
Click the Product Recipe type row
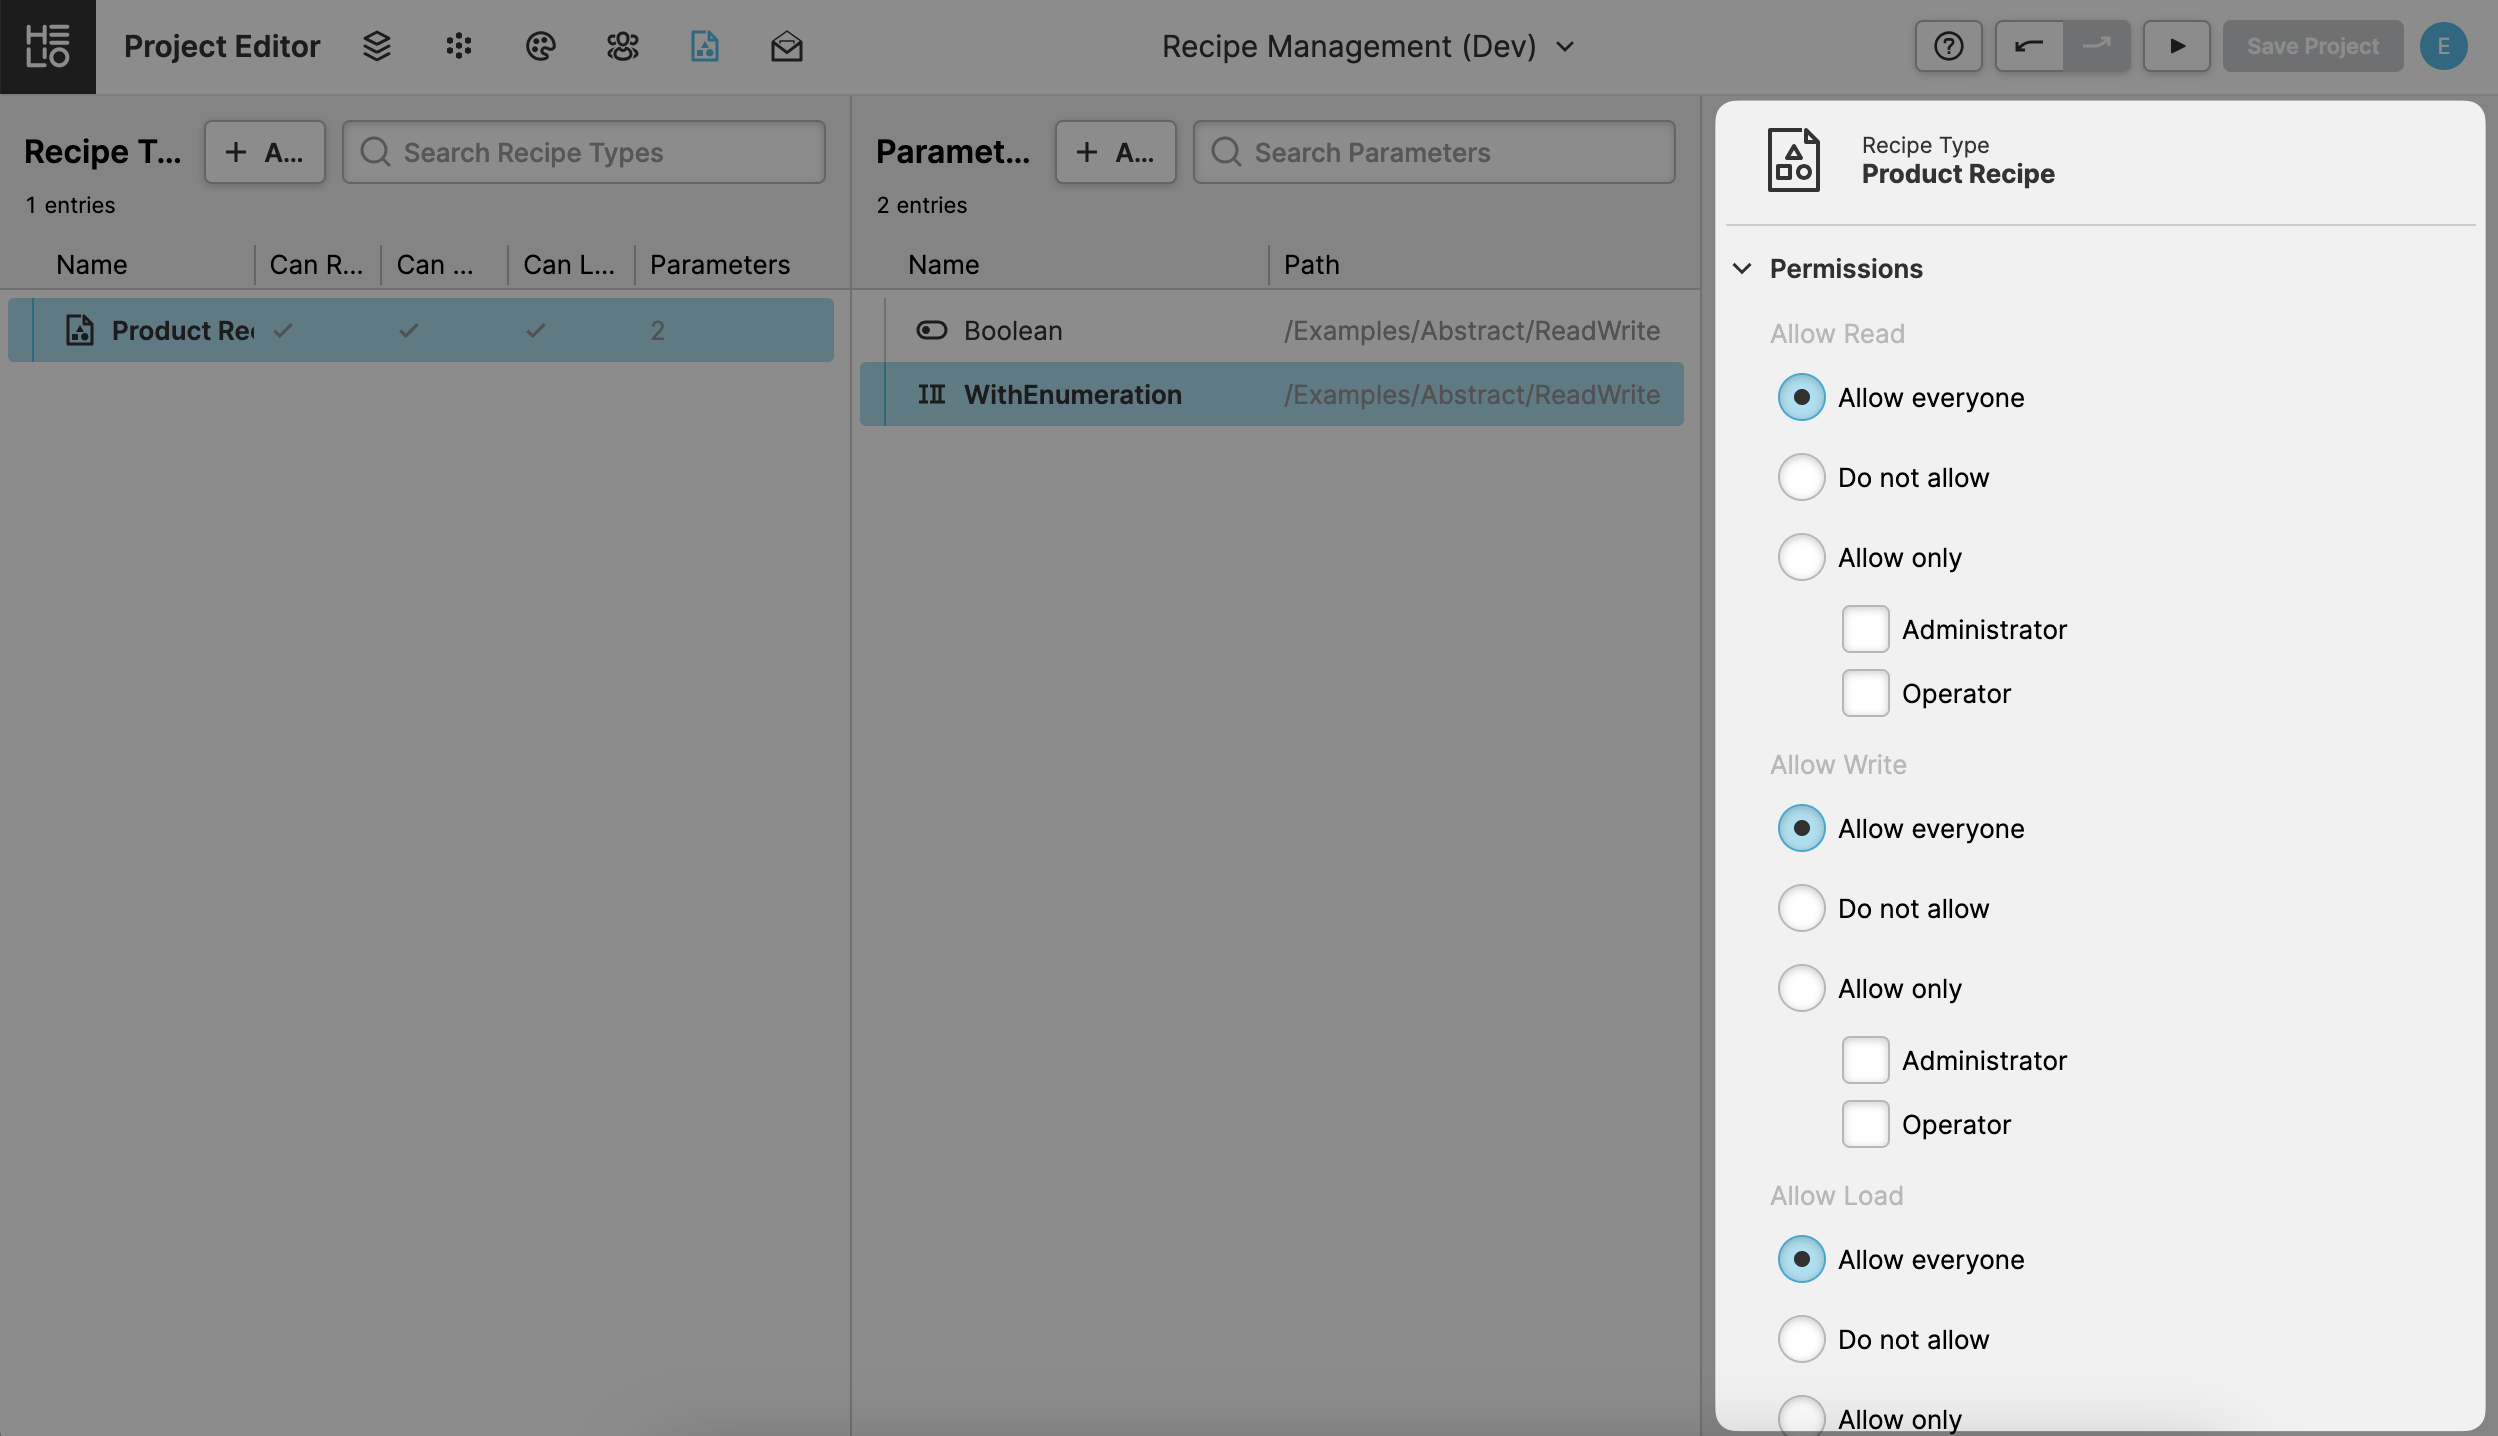click(x=420, y=330)
